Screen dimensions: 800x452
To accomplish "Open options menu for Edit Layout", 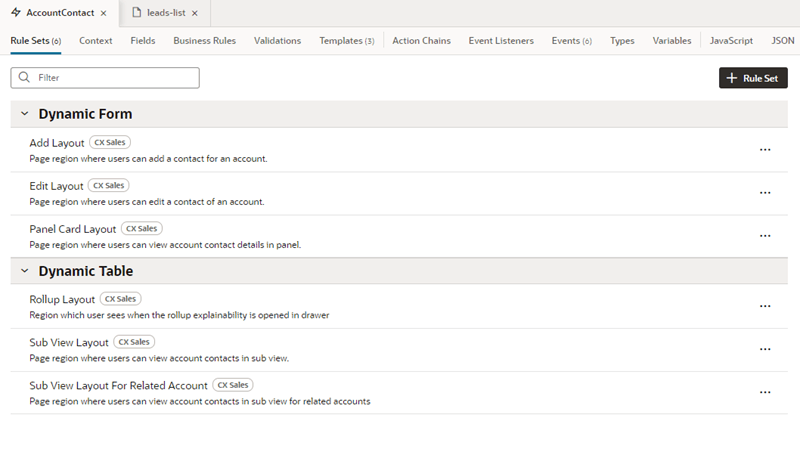I will tap(765, 192).
